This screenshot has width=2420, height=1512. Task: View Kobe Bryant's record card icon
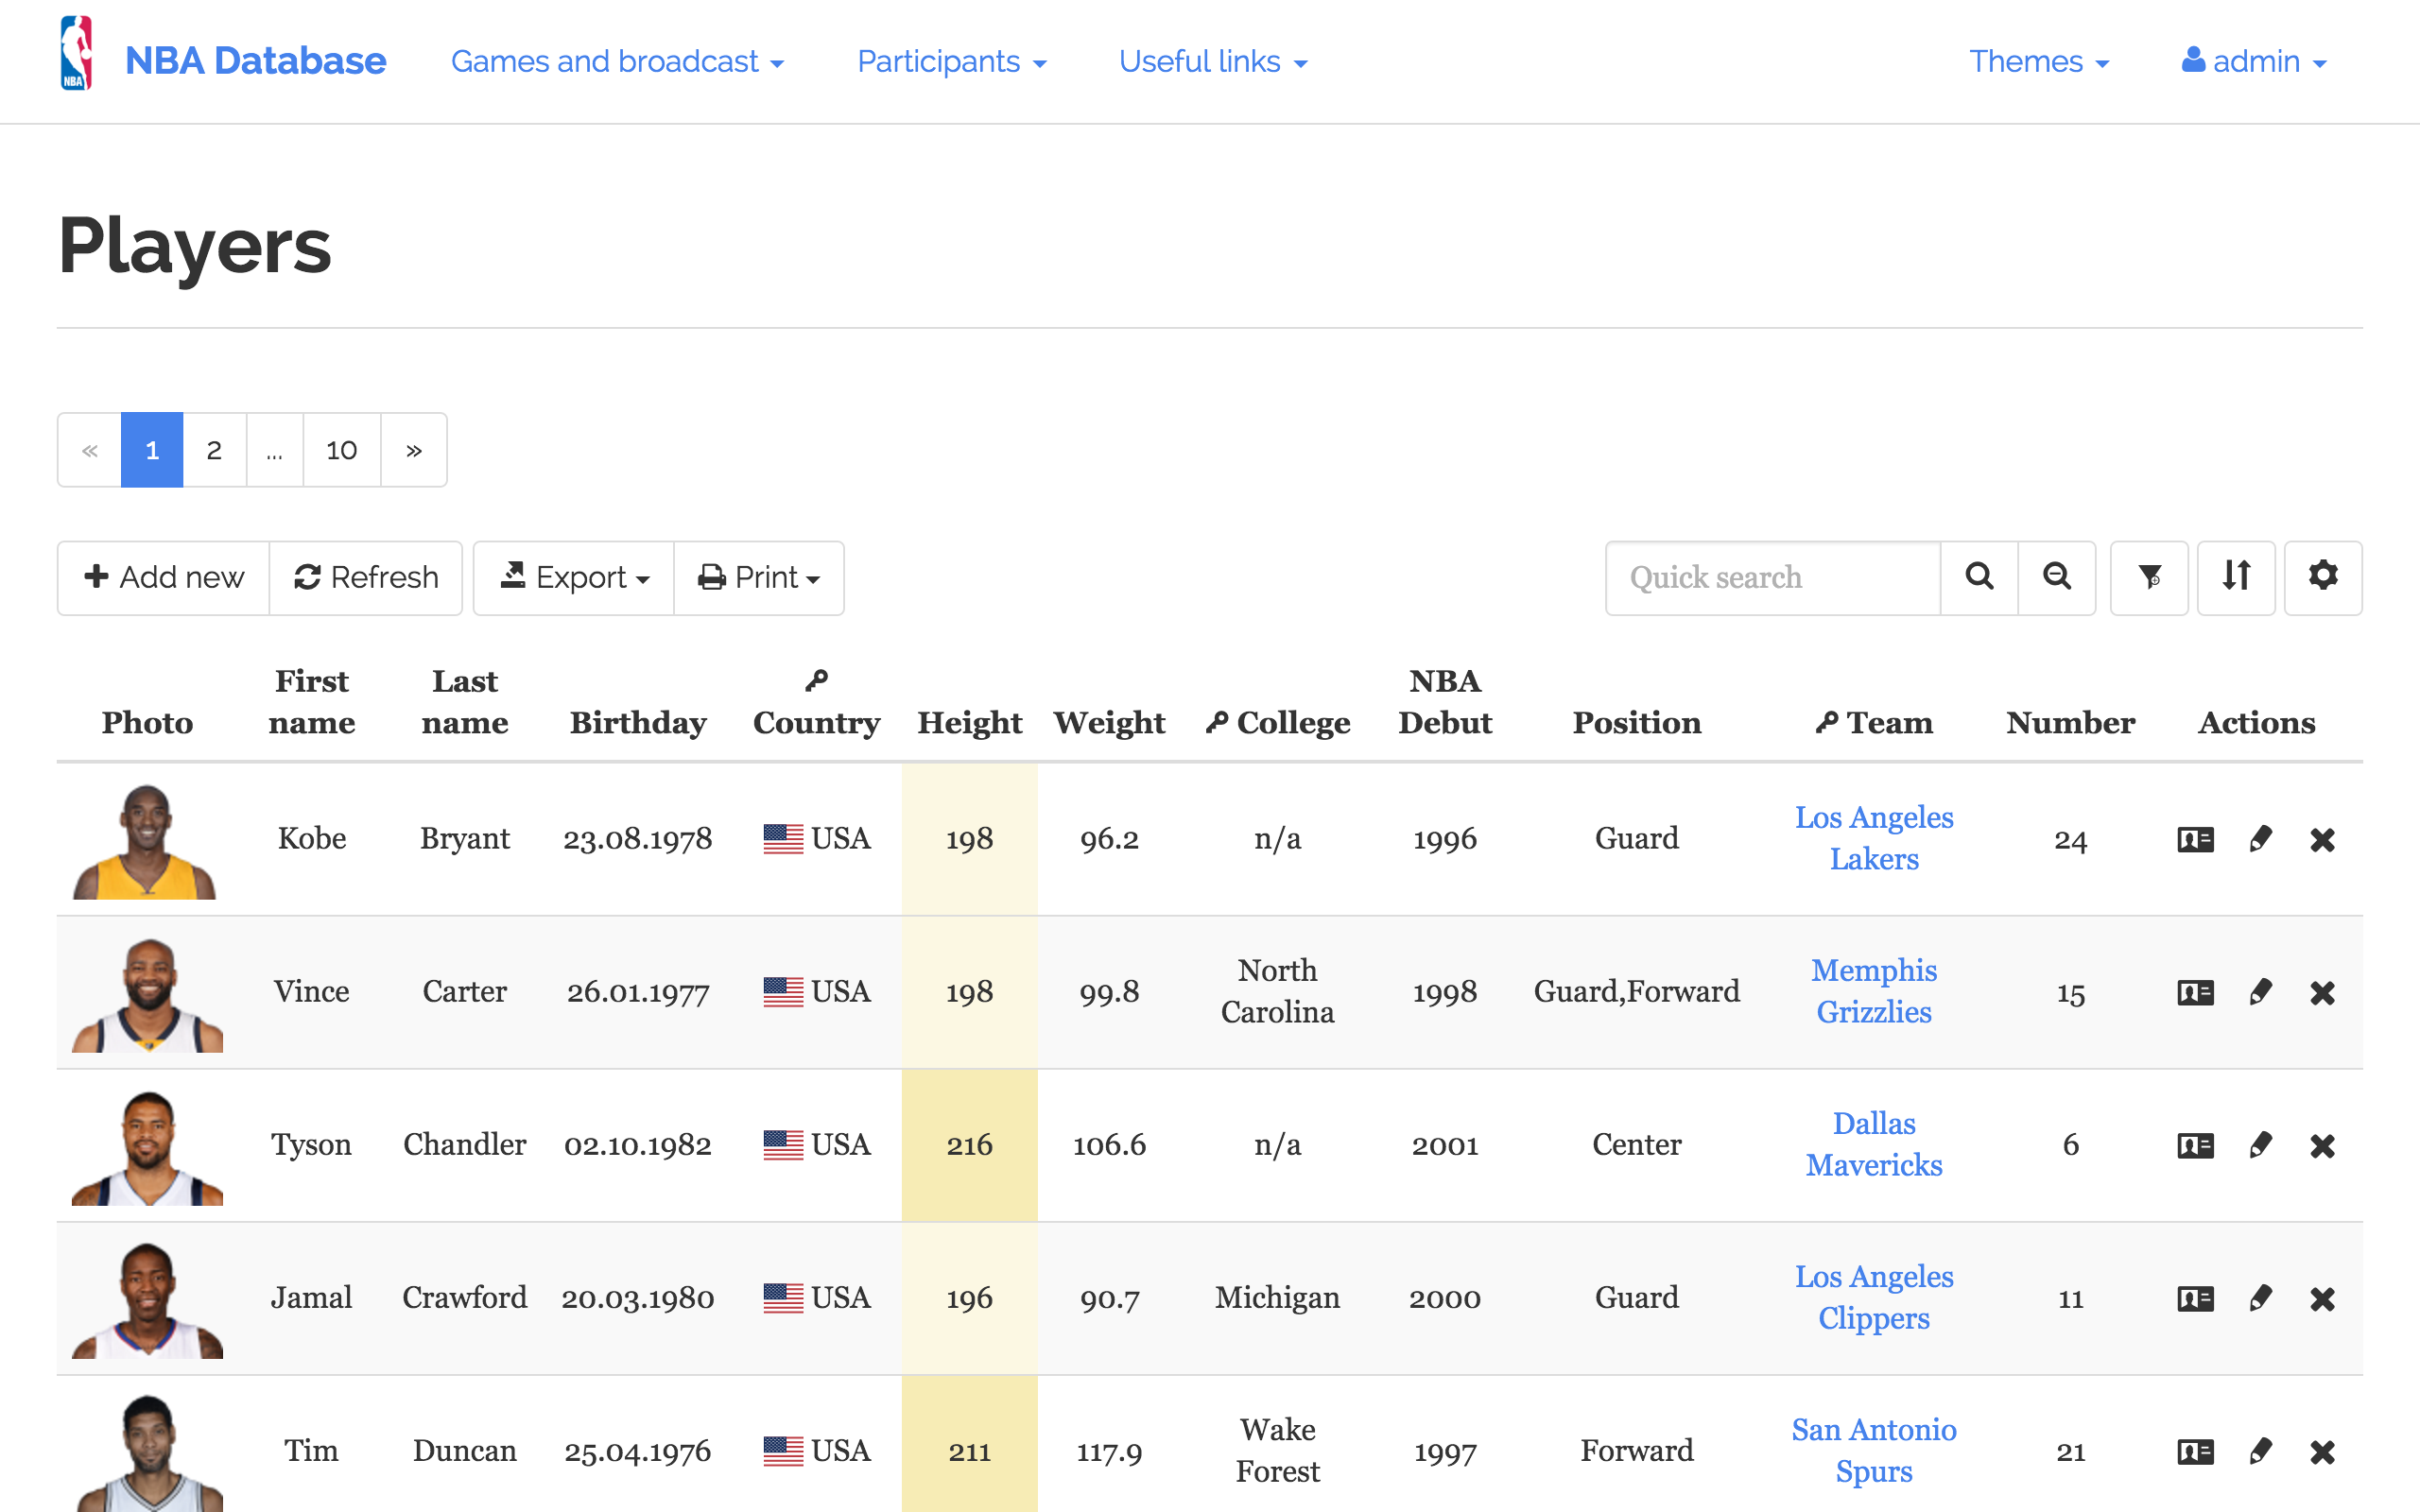pyautogui.click(x=2195, y=839)
